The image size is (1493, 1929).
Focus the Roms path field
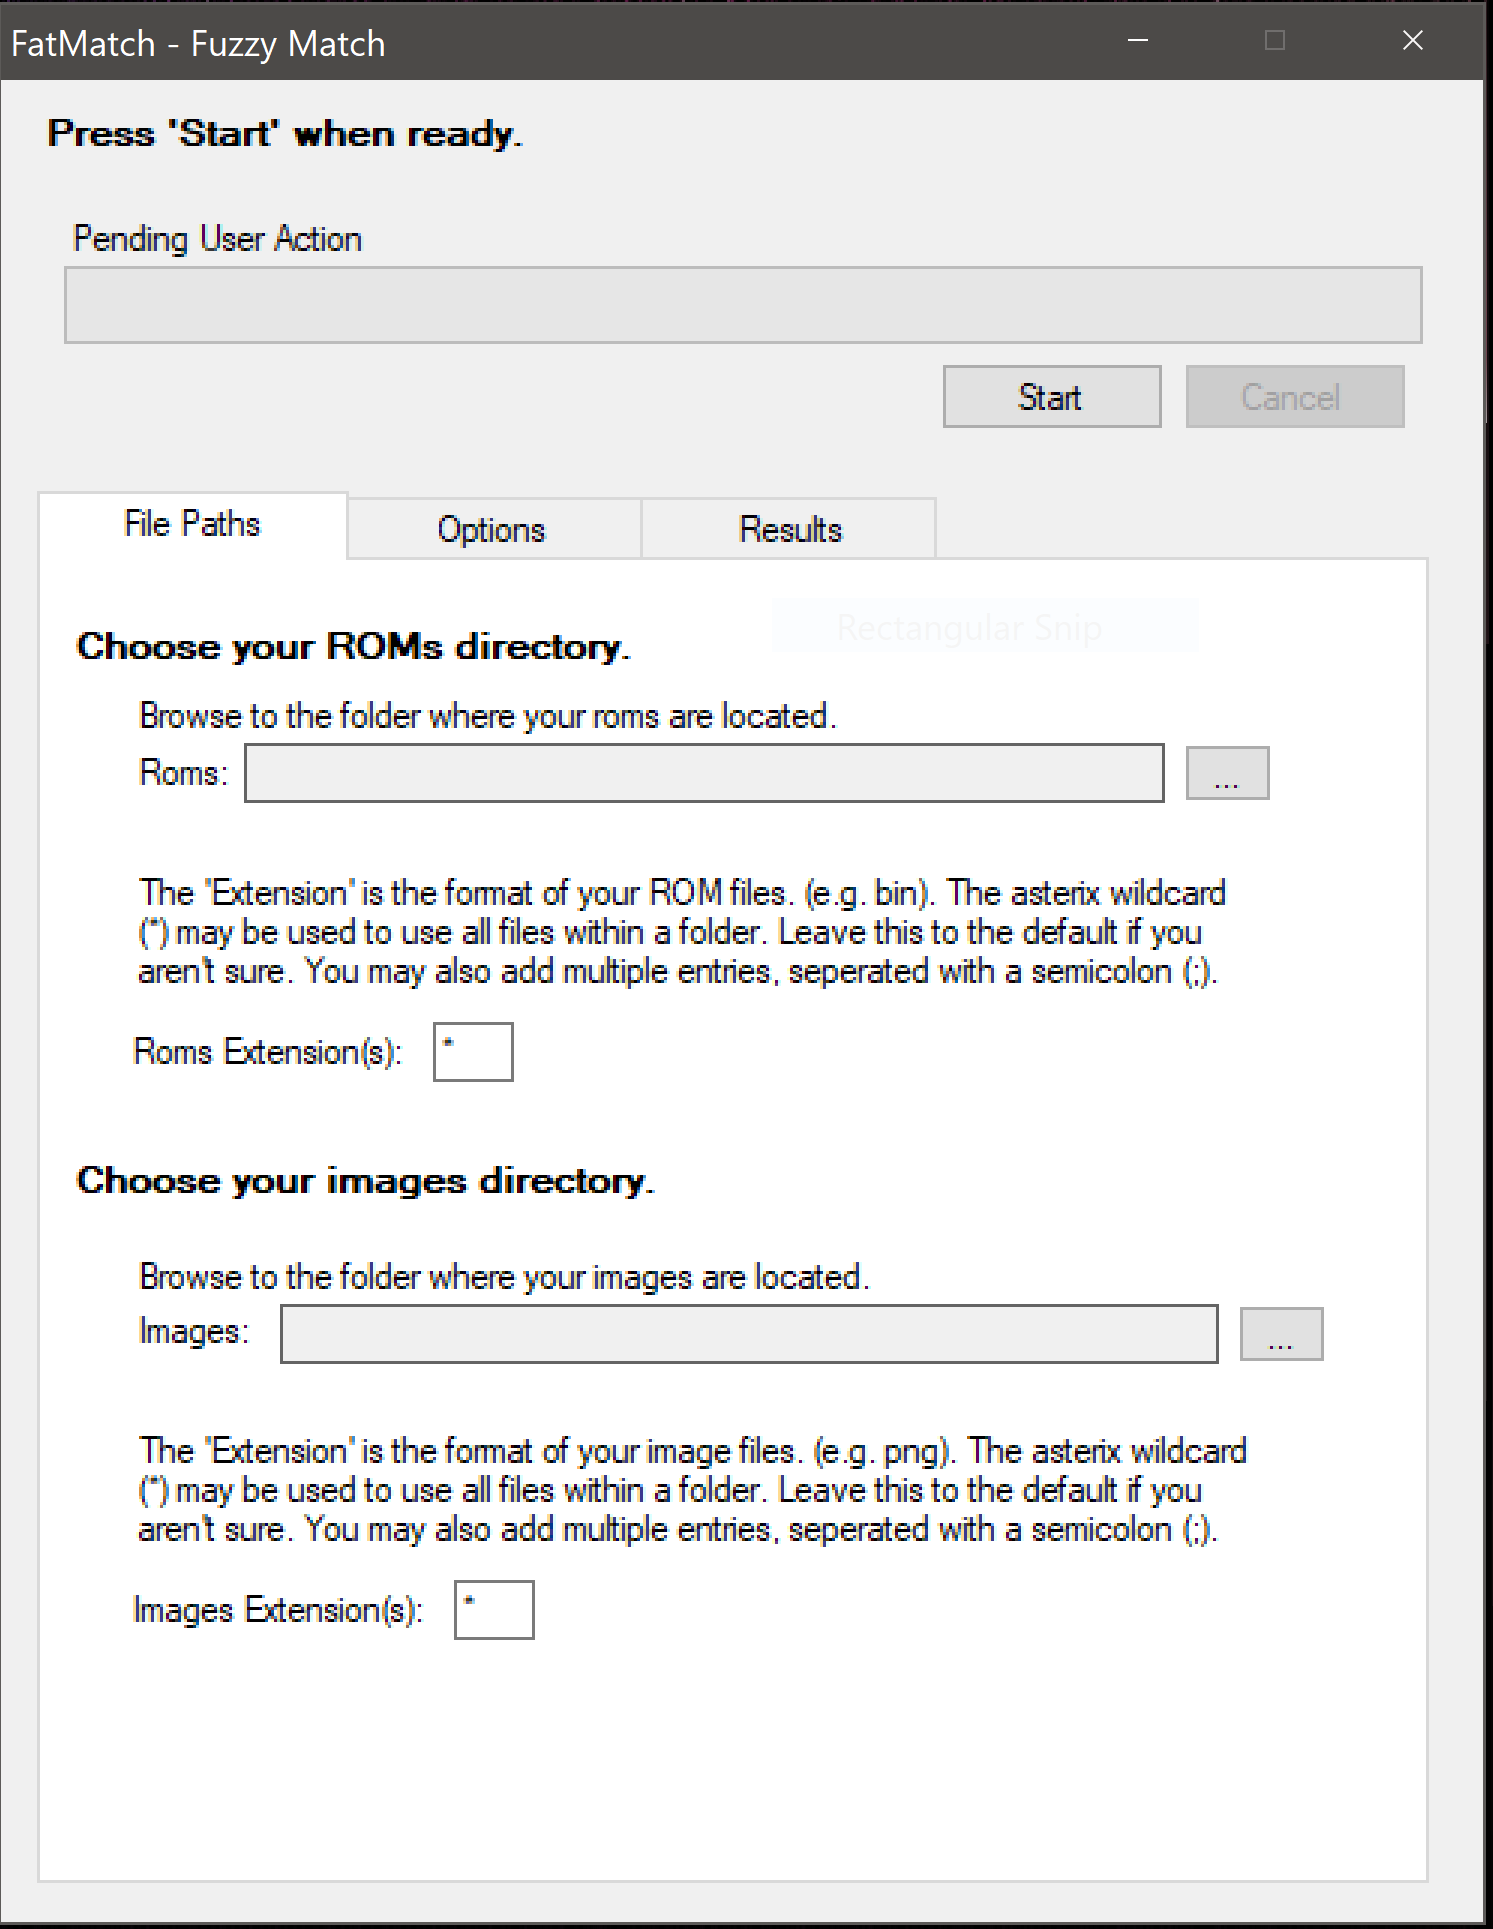tap(704, 773)
